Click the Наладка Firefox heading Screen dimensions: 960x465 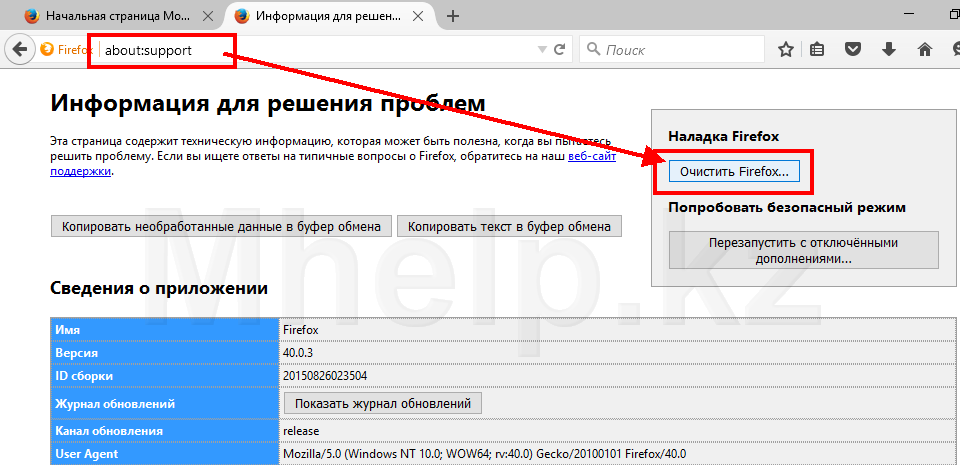pos(724,136)
